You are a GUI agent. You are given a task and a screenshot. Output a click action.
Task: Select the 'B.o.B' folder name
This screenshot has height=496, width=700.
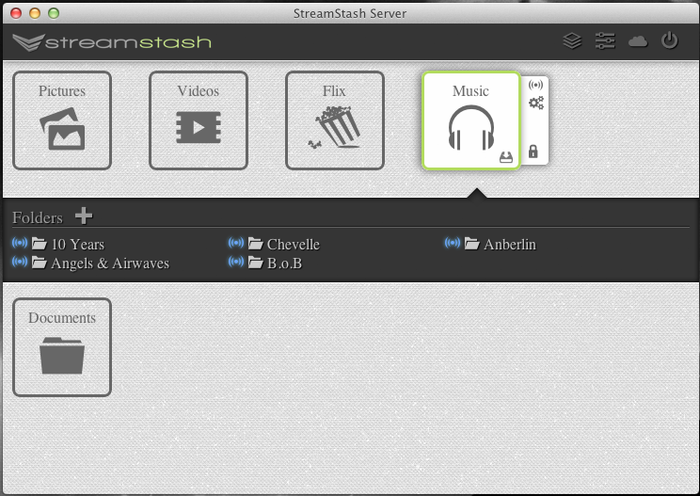click(284, 263)
